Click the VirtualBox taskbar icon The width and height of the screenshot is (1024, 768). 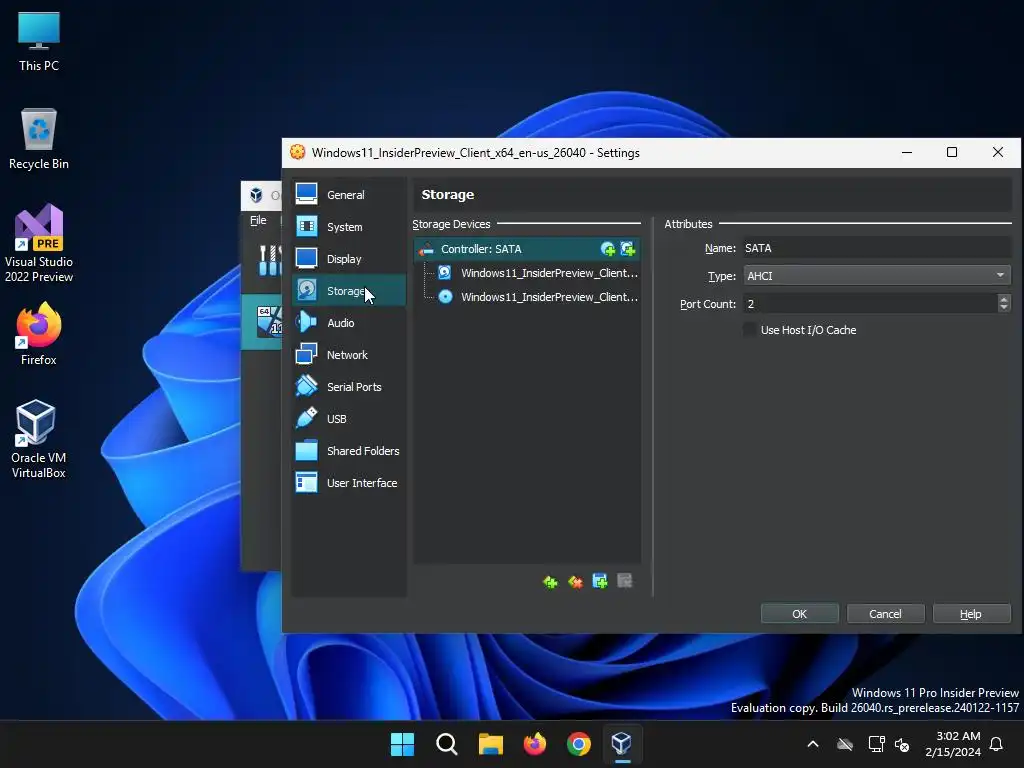(622, 744)
